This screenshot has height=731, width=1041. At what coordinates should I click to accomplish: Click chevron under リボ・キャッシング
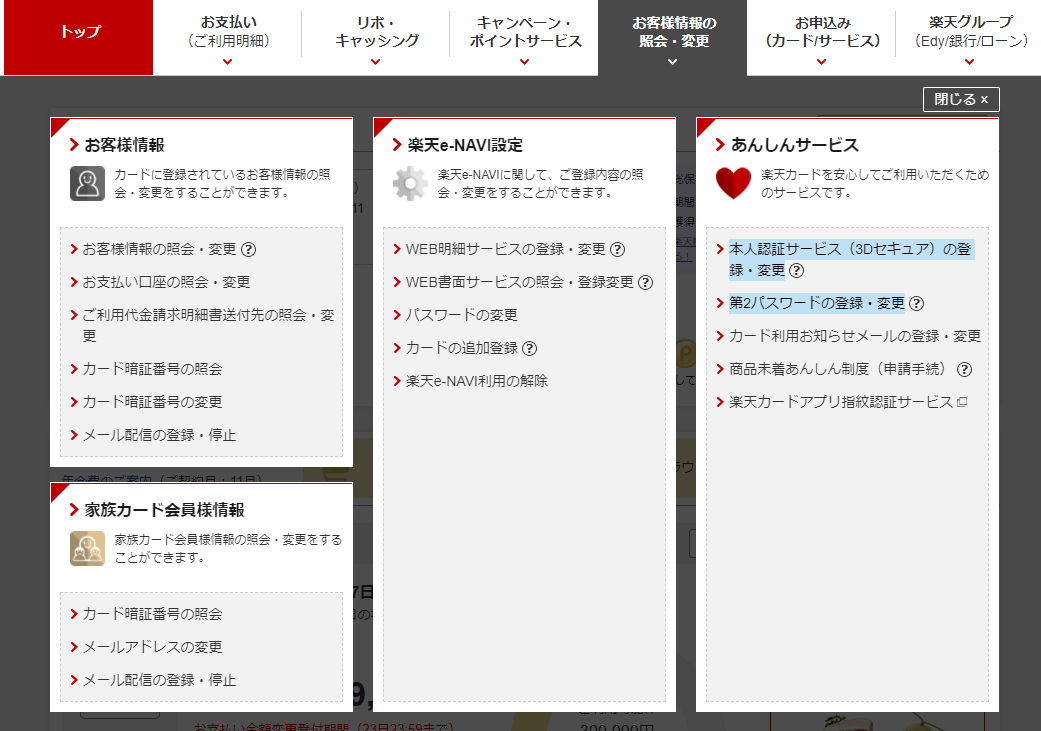376,62
